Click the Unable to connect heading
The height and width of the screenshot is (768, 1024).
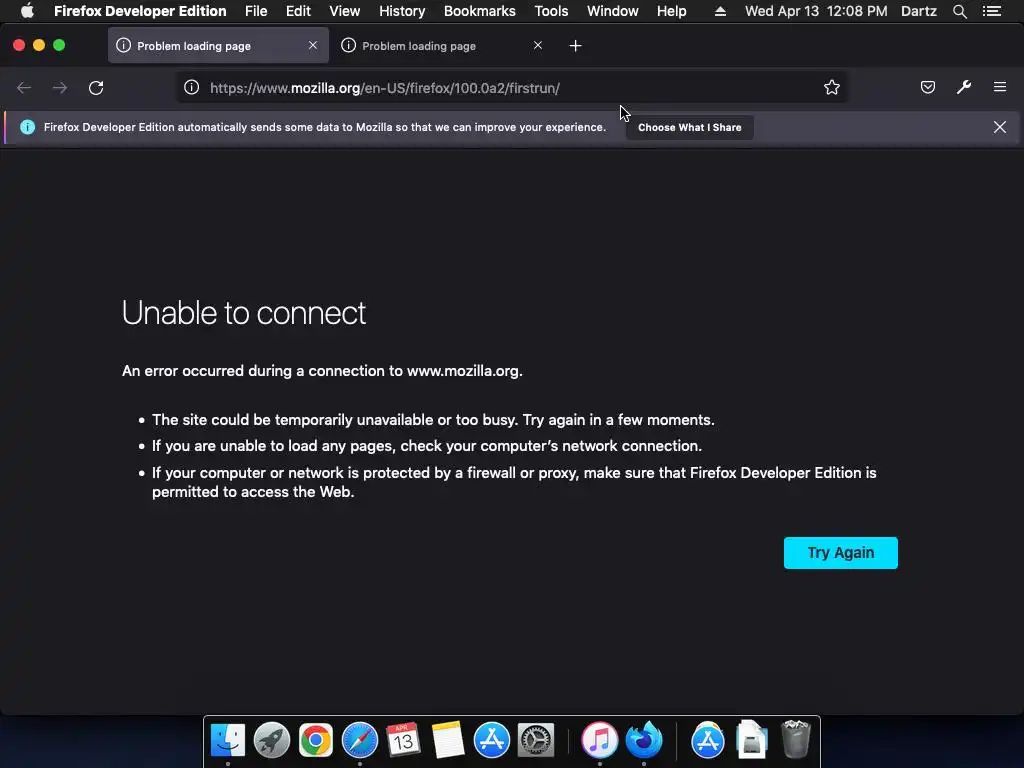pyautogui.click(x=244, y=313)
